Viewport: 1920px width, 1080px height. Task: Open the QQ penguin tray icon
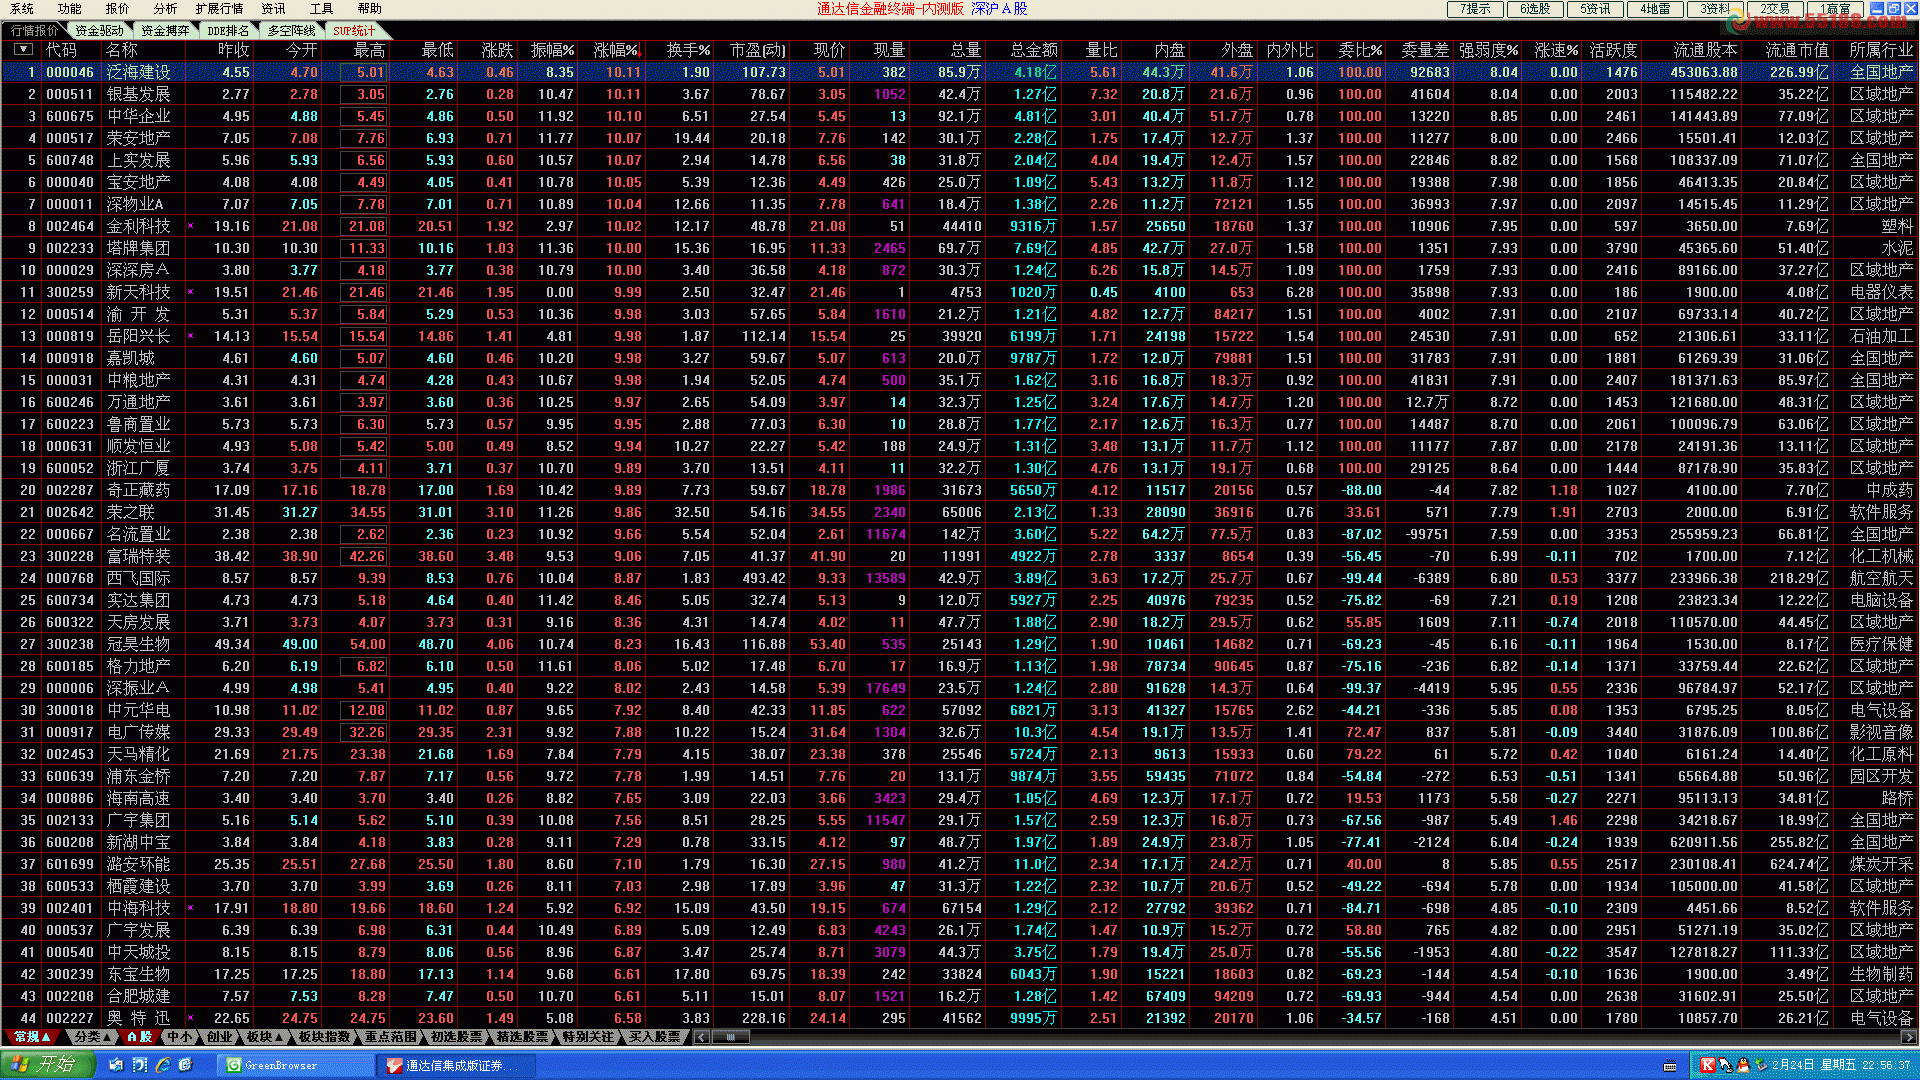click(1743, 1065)
